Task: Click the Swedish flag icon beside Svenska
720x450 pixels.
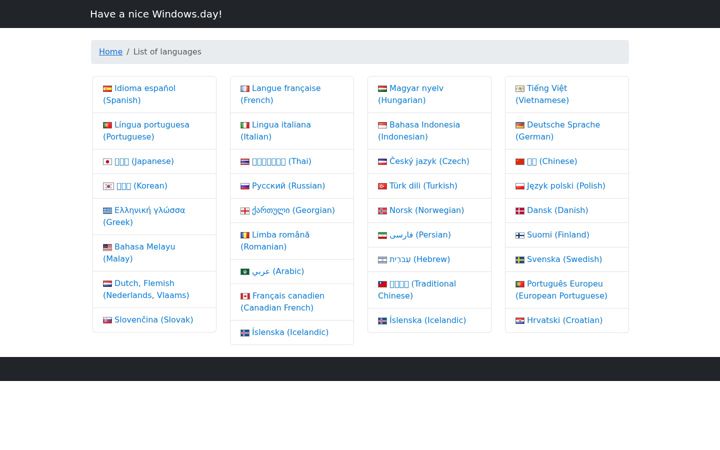Action: 520,260
